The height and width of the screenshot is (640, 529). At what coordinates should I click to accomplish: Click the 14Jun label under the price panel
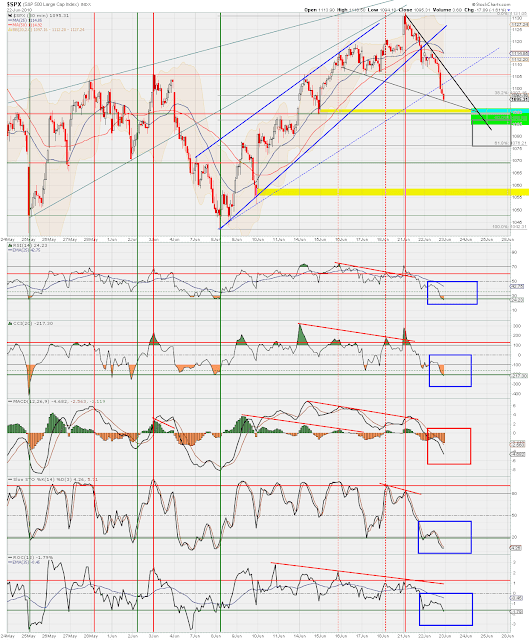point(300,239)
